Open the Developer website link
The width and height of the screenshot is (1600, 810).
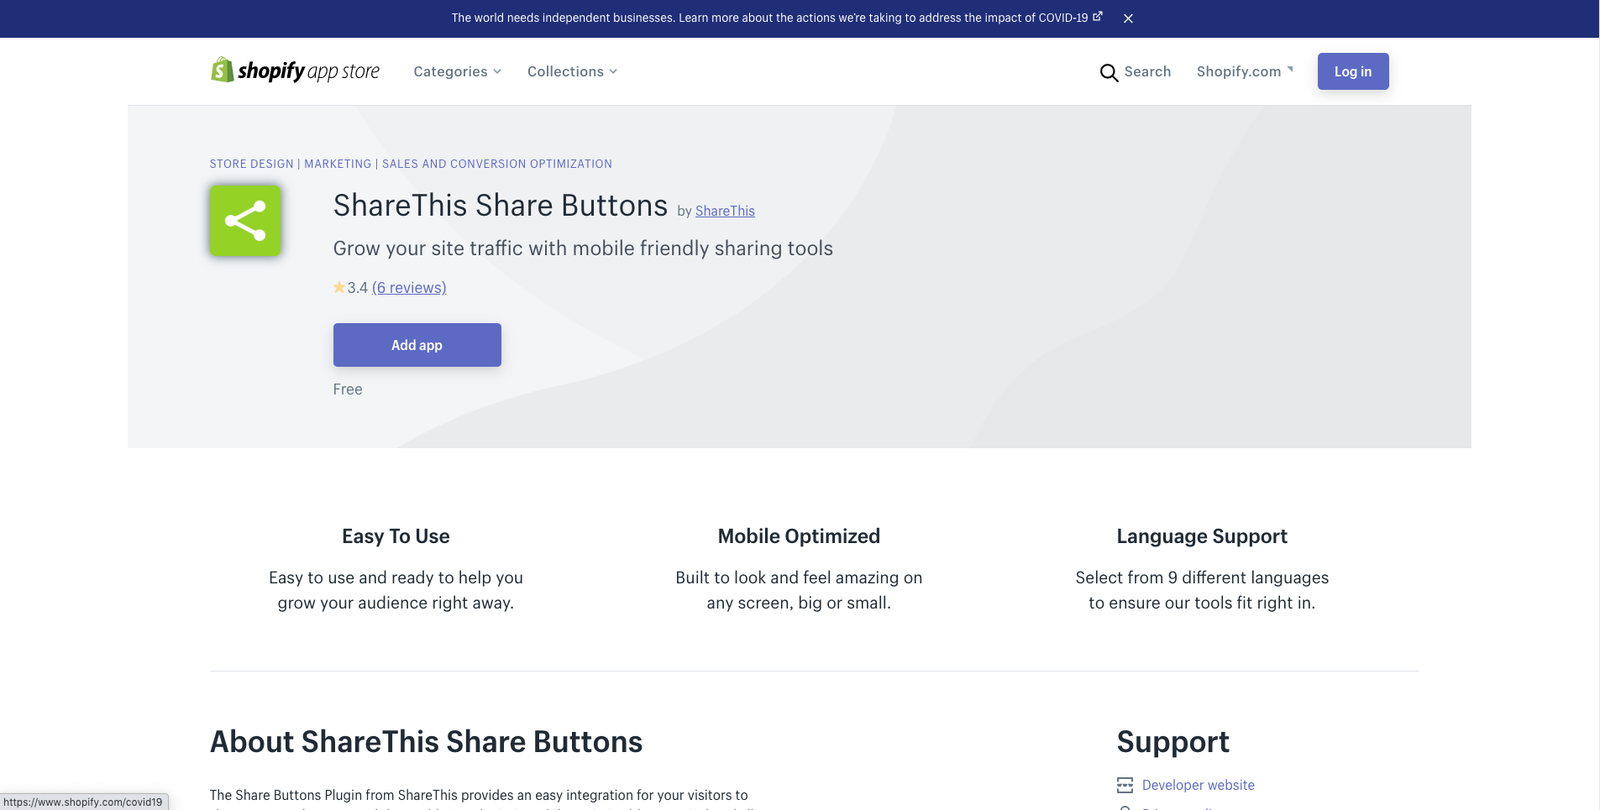click(x=1198, y=785)
